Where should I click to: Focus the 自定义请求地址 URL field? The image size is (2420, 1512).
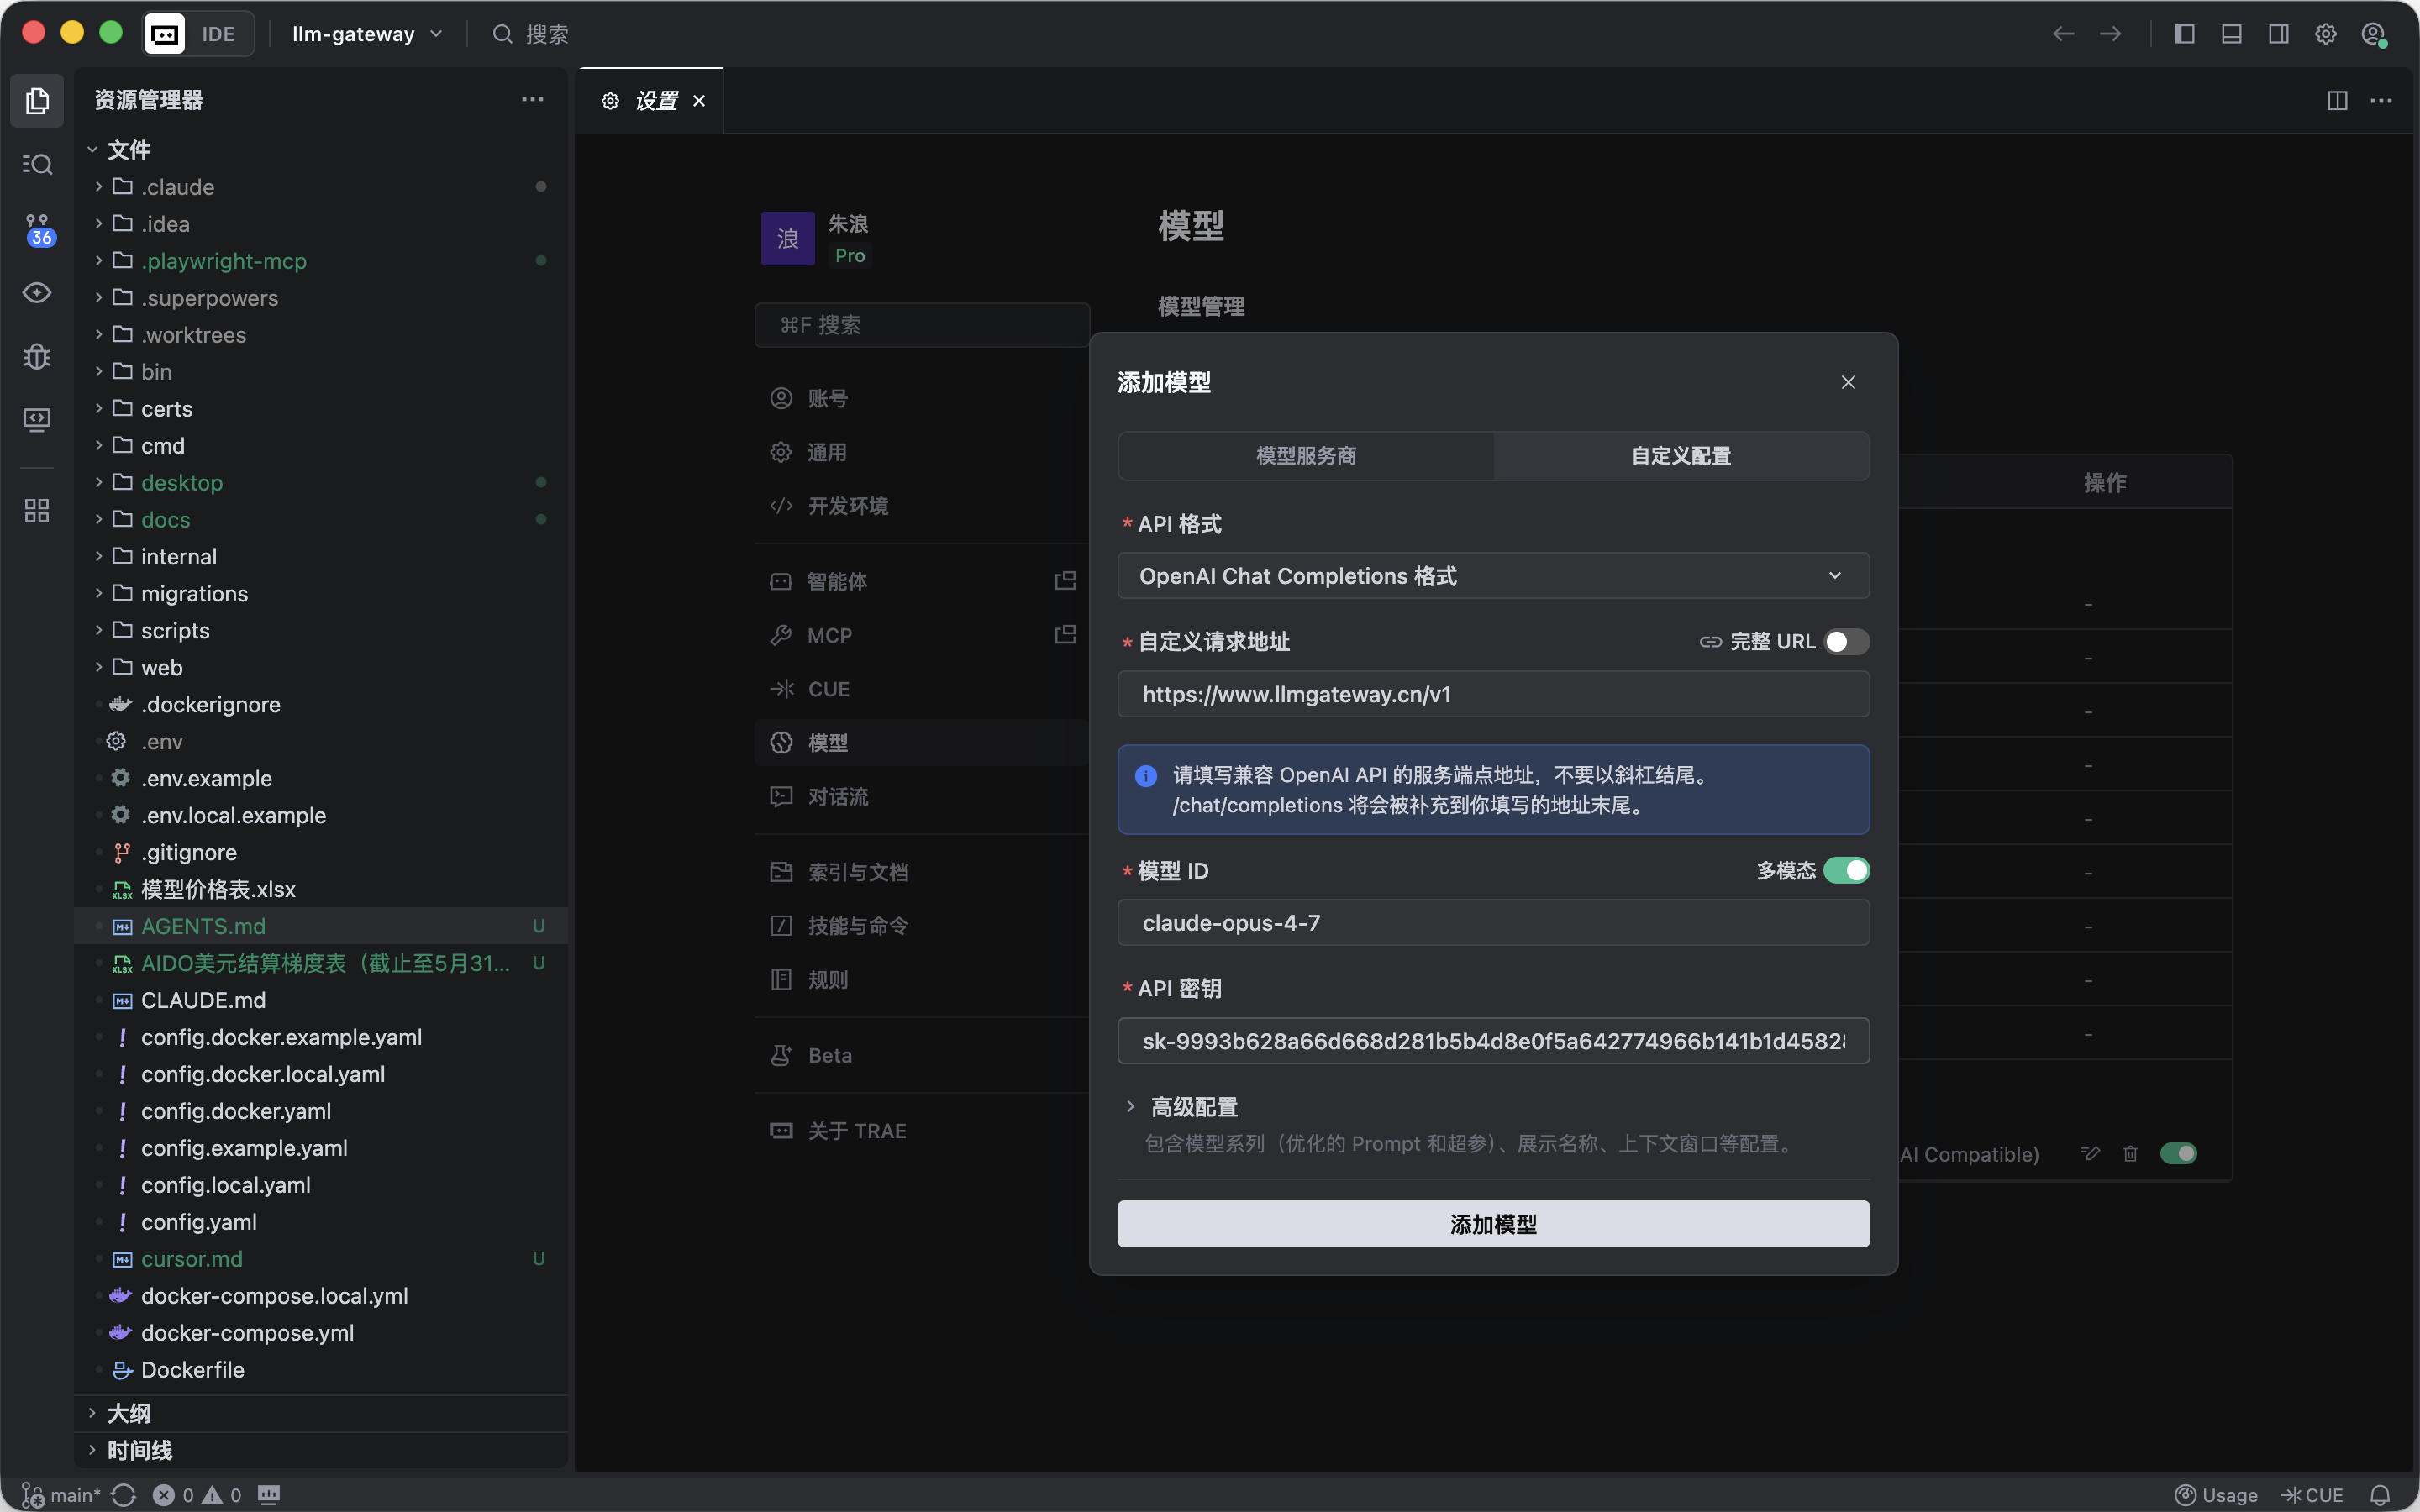click(x=1493, y=694)
